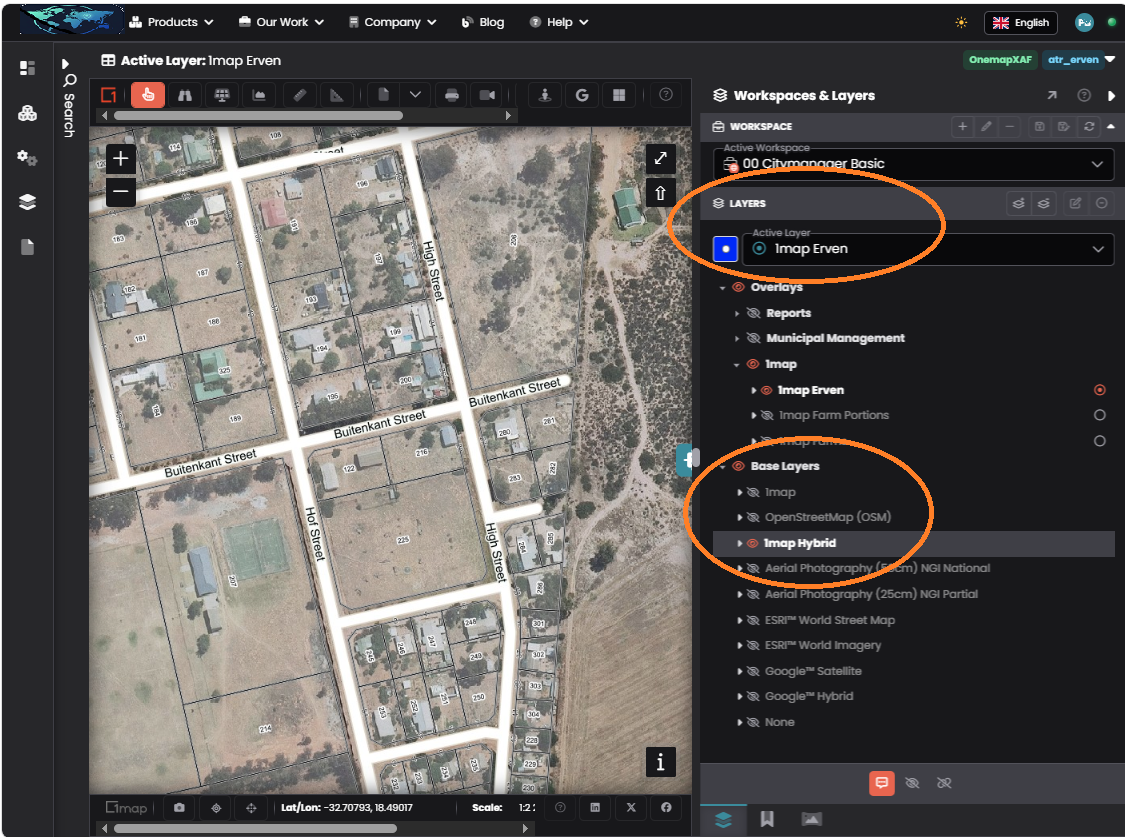Select the set-square angle tool
1125x837 pixels.
(336, 95)
